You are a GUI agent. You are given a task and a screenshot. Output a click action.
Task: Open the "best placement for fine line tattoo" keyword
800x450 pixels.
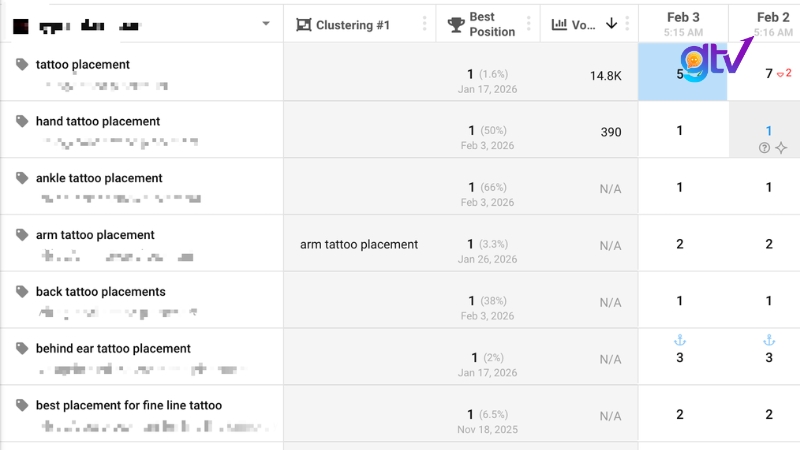[128, 405]
